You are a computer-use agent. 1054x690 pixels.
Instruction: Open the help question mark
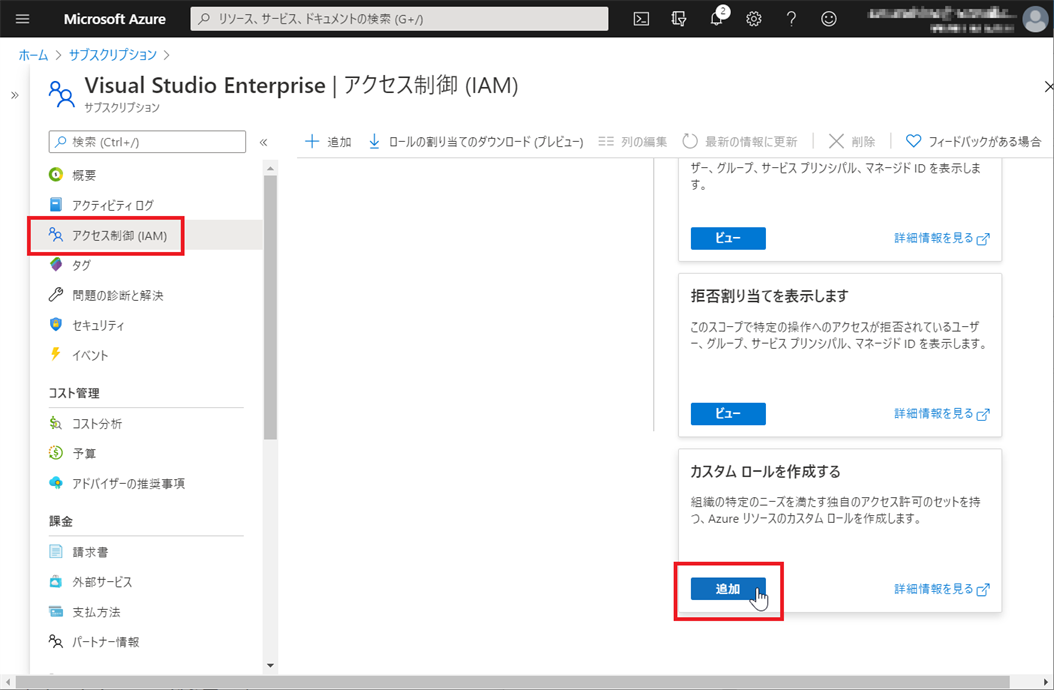coord(791,19)
